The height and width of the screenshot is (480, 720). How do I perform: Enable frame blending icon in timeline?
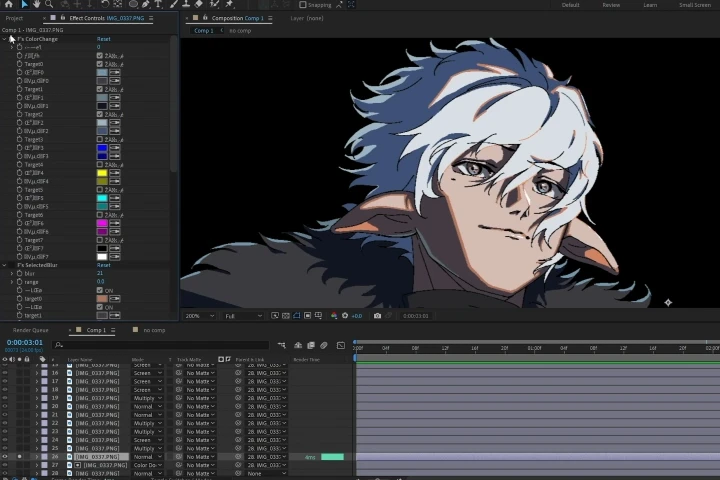coord(311,345)
